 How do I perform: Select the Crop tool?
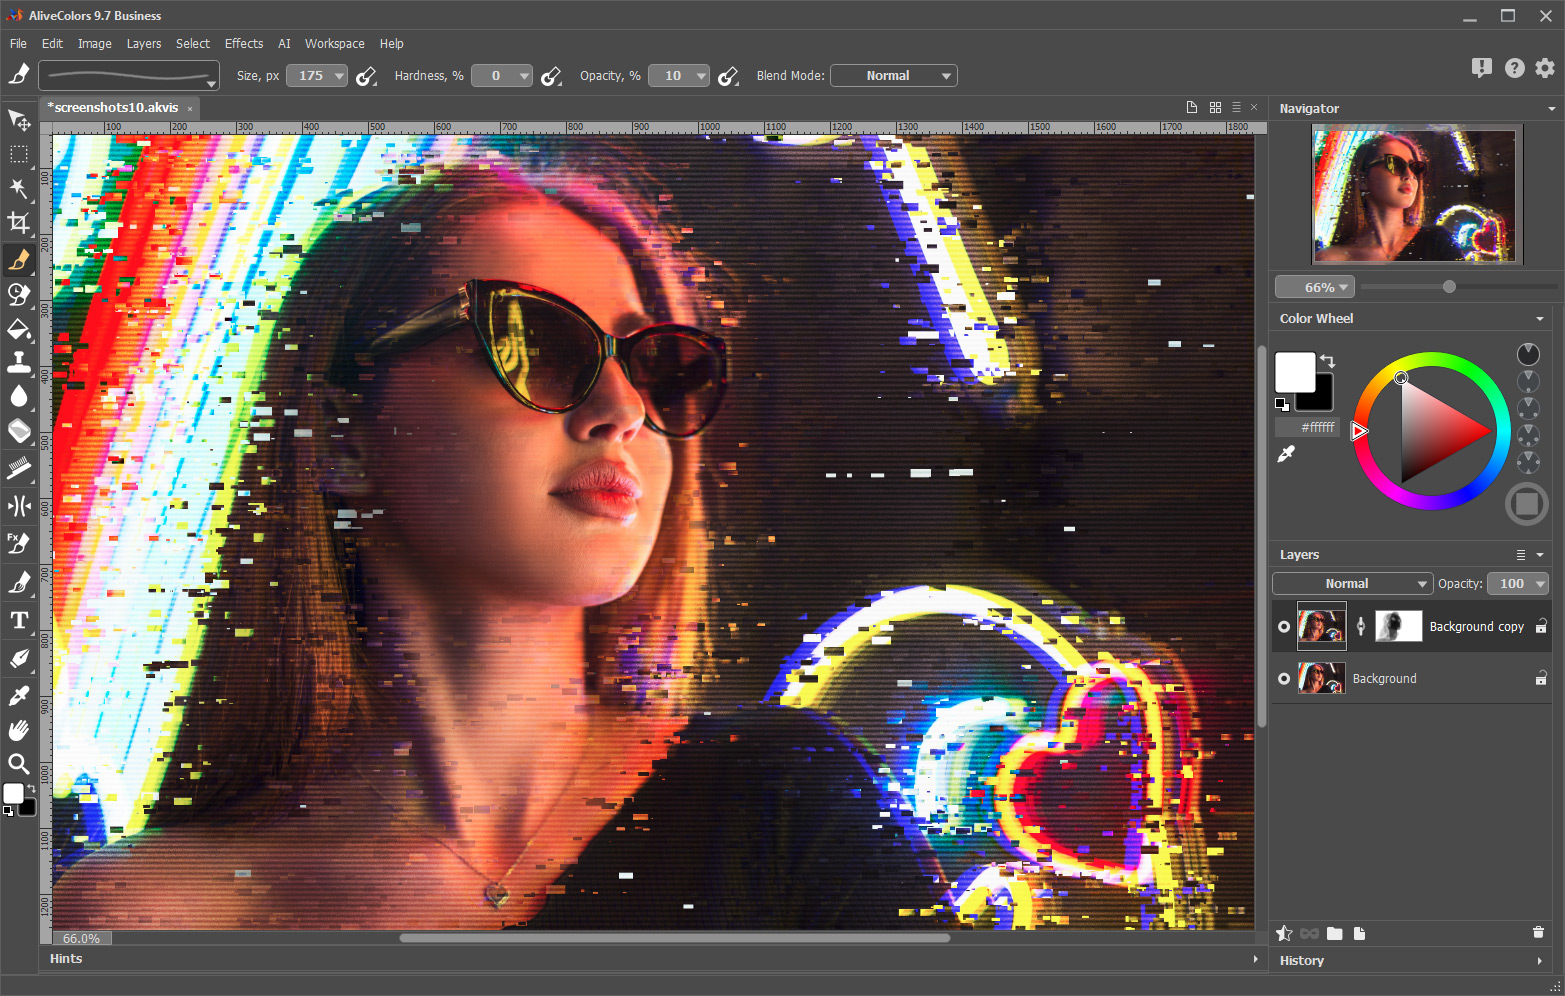coord(18,223)
